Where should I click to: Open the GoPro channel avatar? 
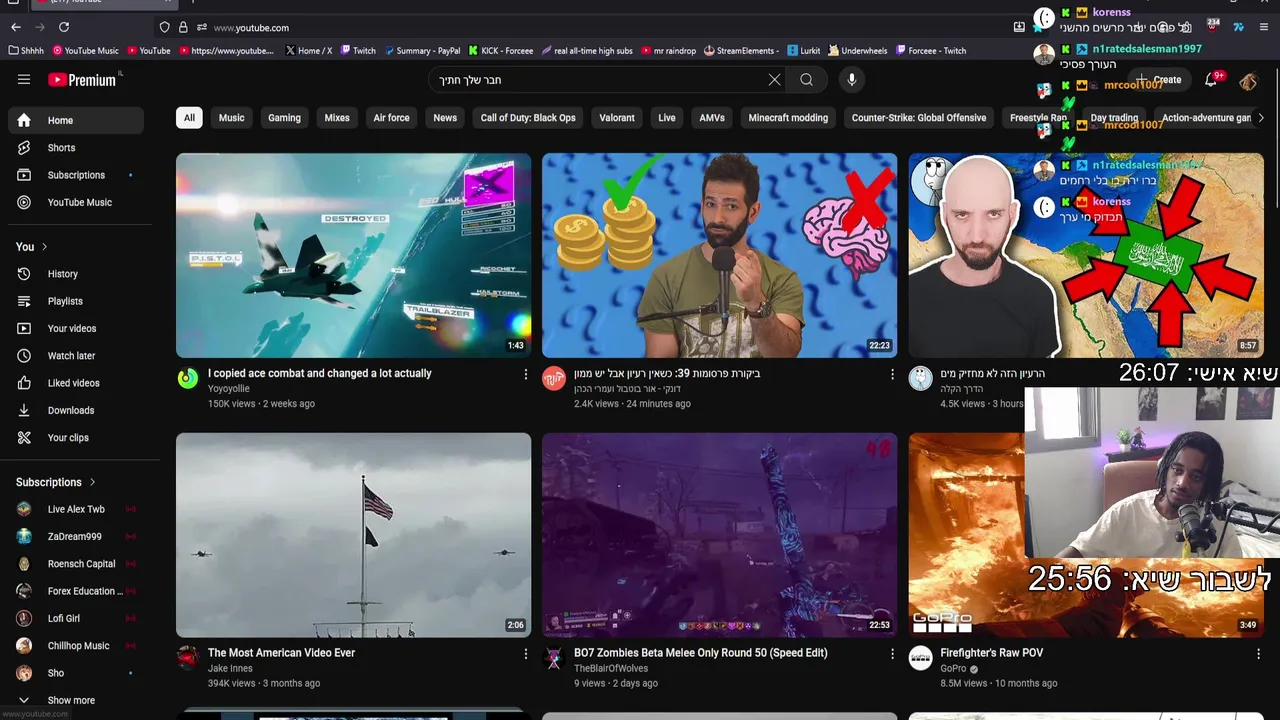(x=920, y=658)
